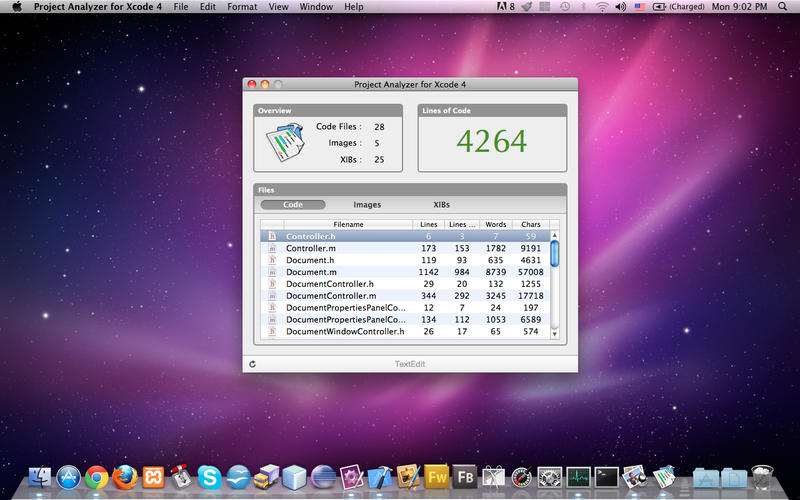The image size is (800, 500).
Task: Select the Controller.m filename
Action: pyautogui.click(x=311, y=248)
